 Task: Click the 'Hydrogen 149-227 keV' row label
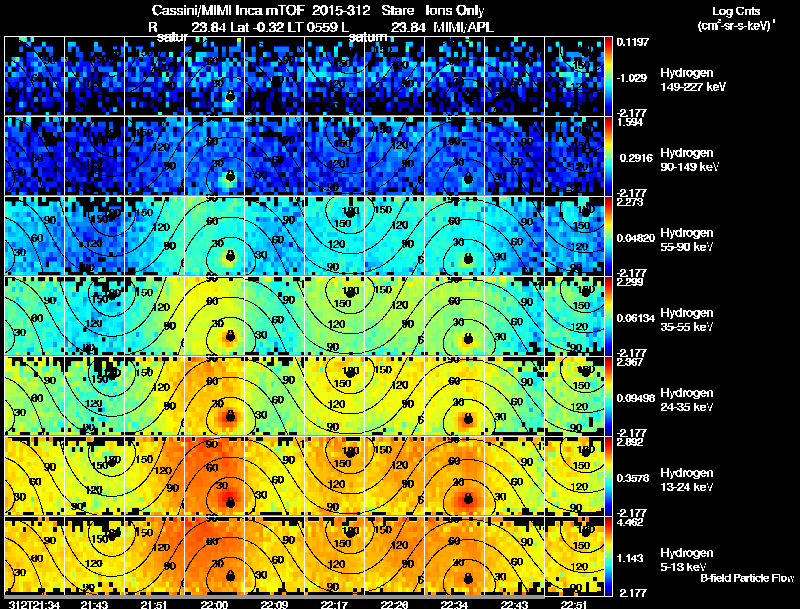tap(692, 80)
